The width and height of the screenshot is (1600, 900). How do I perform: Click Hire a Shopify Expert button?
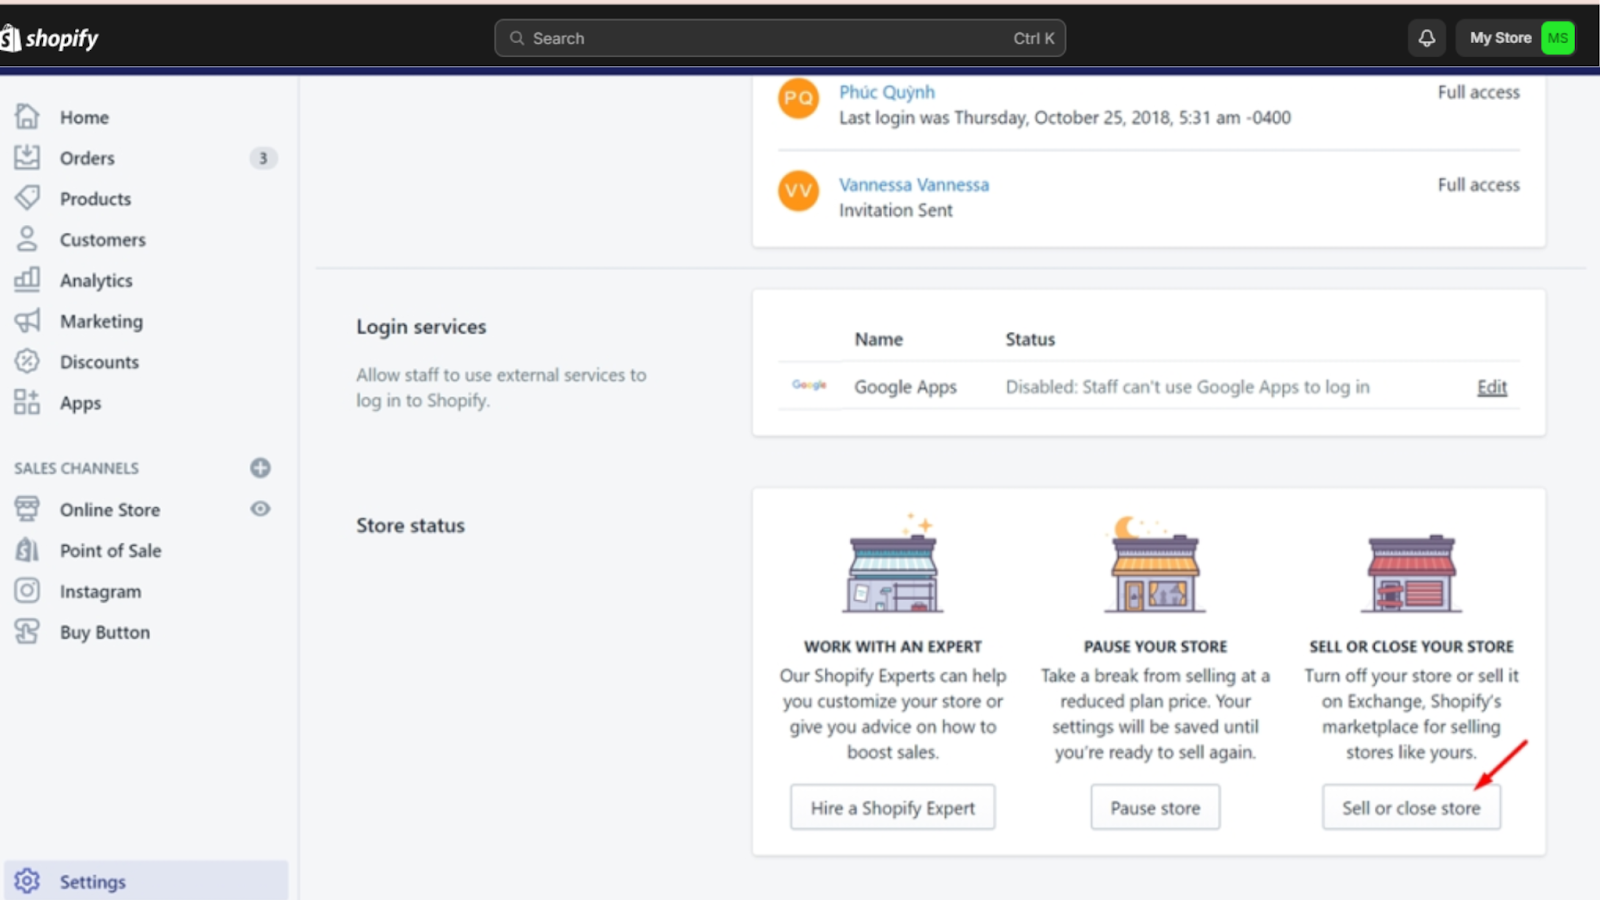coord(893,807)
